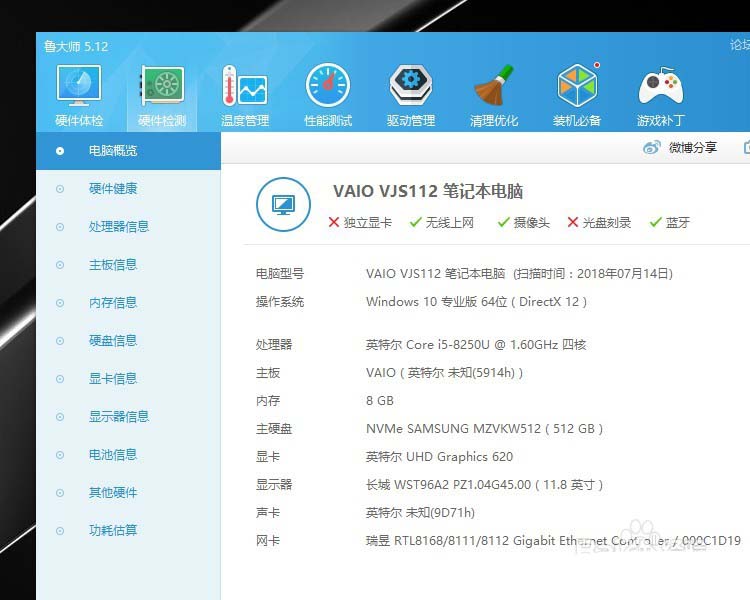Click the 操作系统 label

280,302
